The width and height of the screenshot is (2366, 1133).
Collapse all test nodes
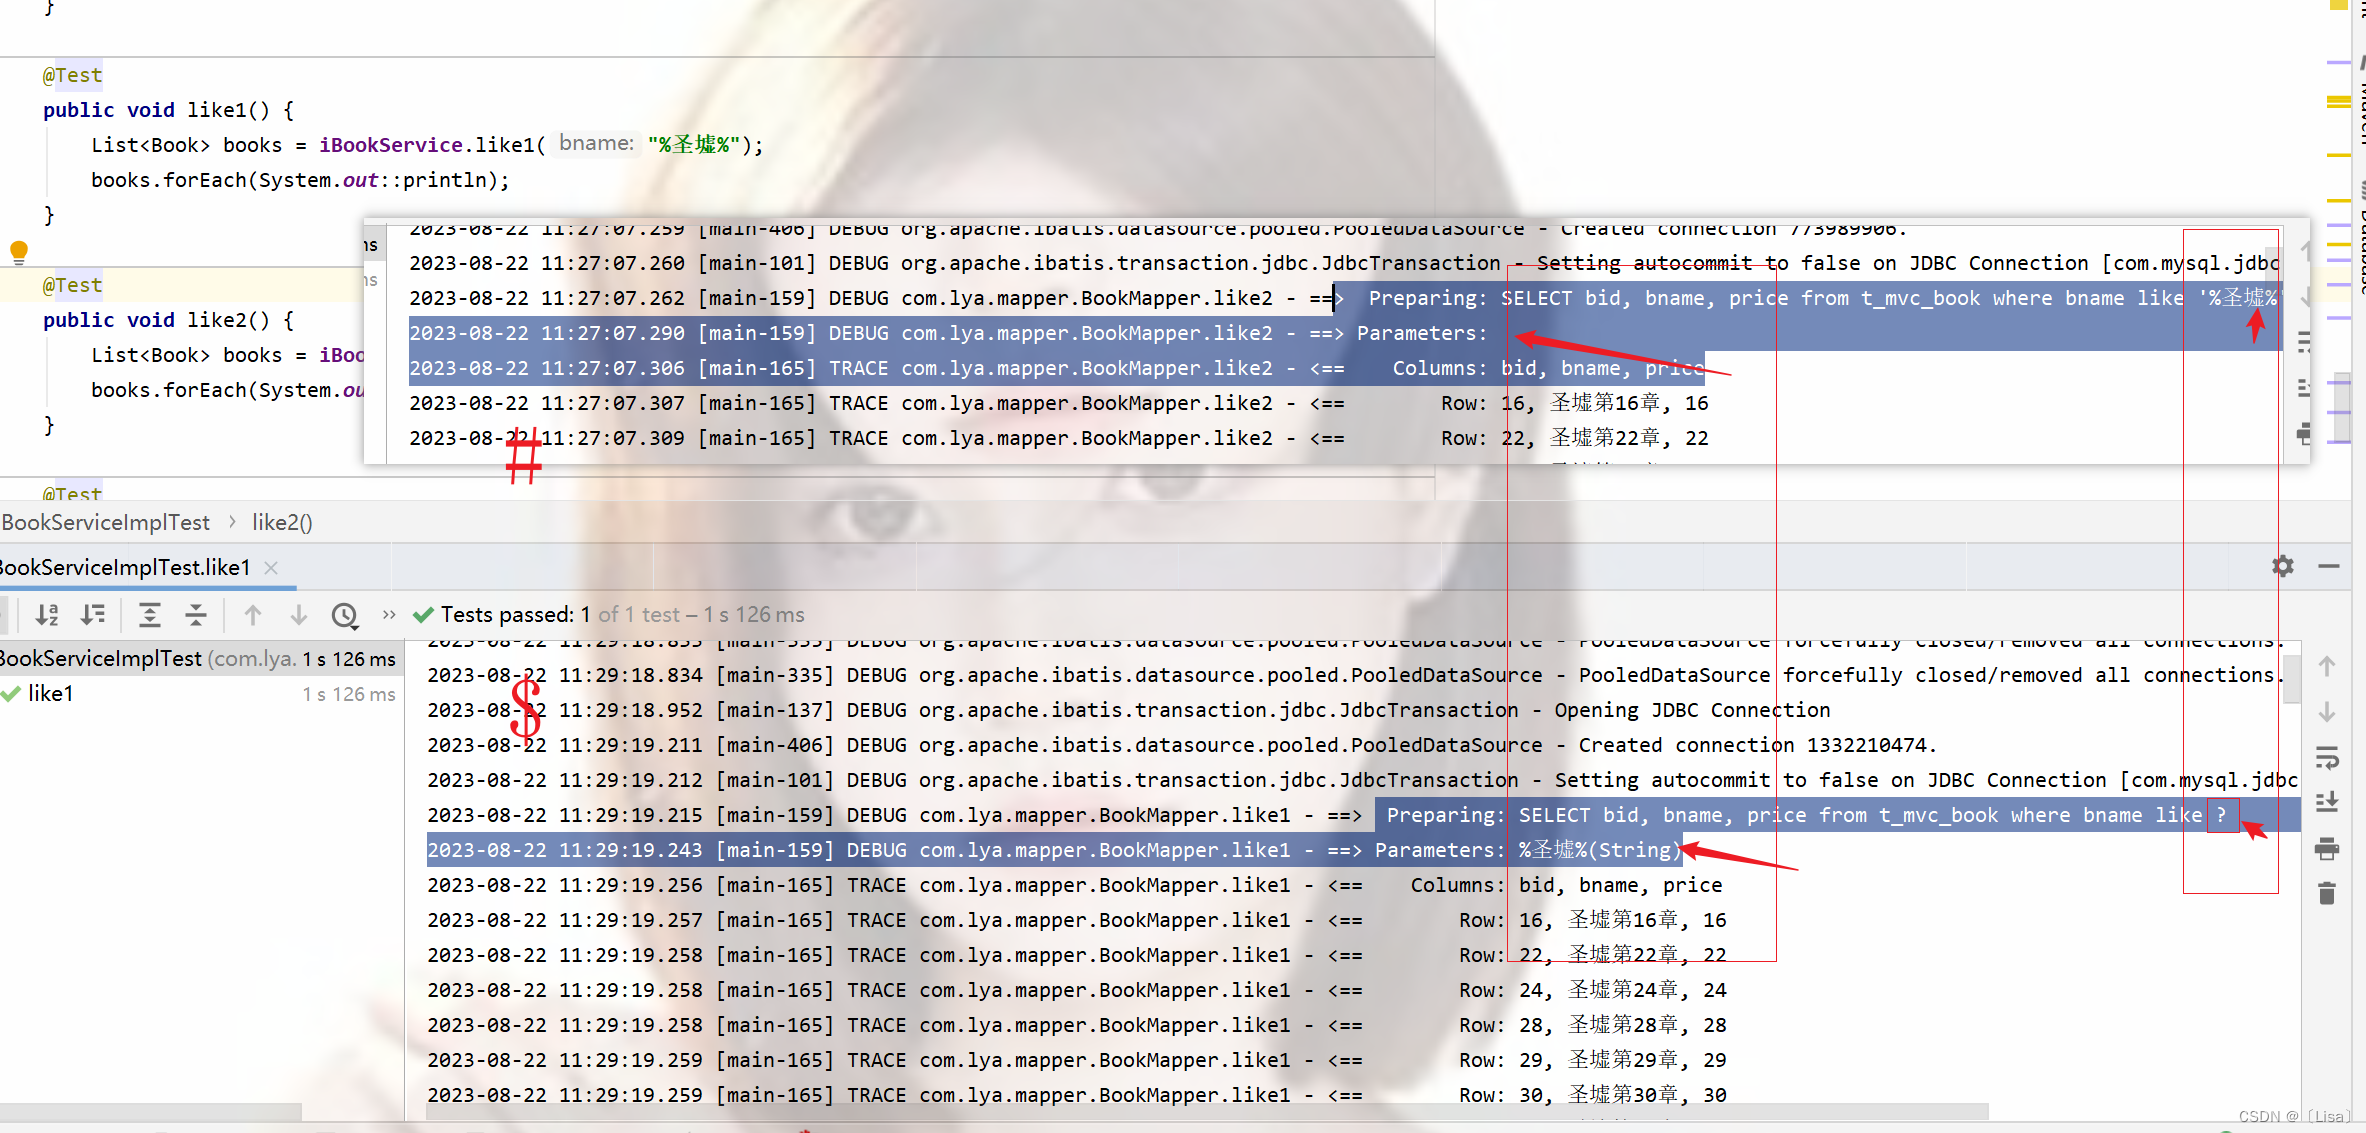[x=196, y=615]
